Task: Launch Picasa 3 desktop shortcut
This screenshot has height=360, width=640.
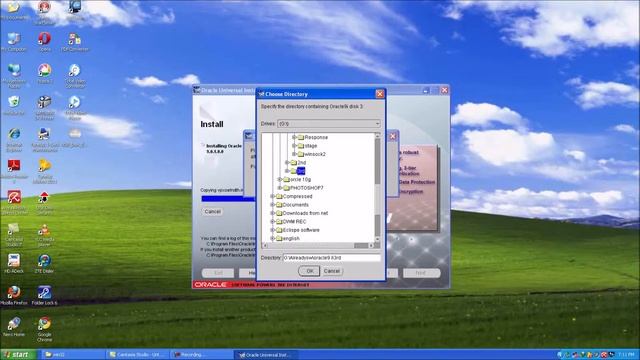Action: coord(44,74)
